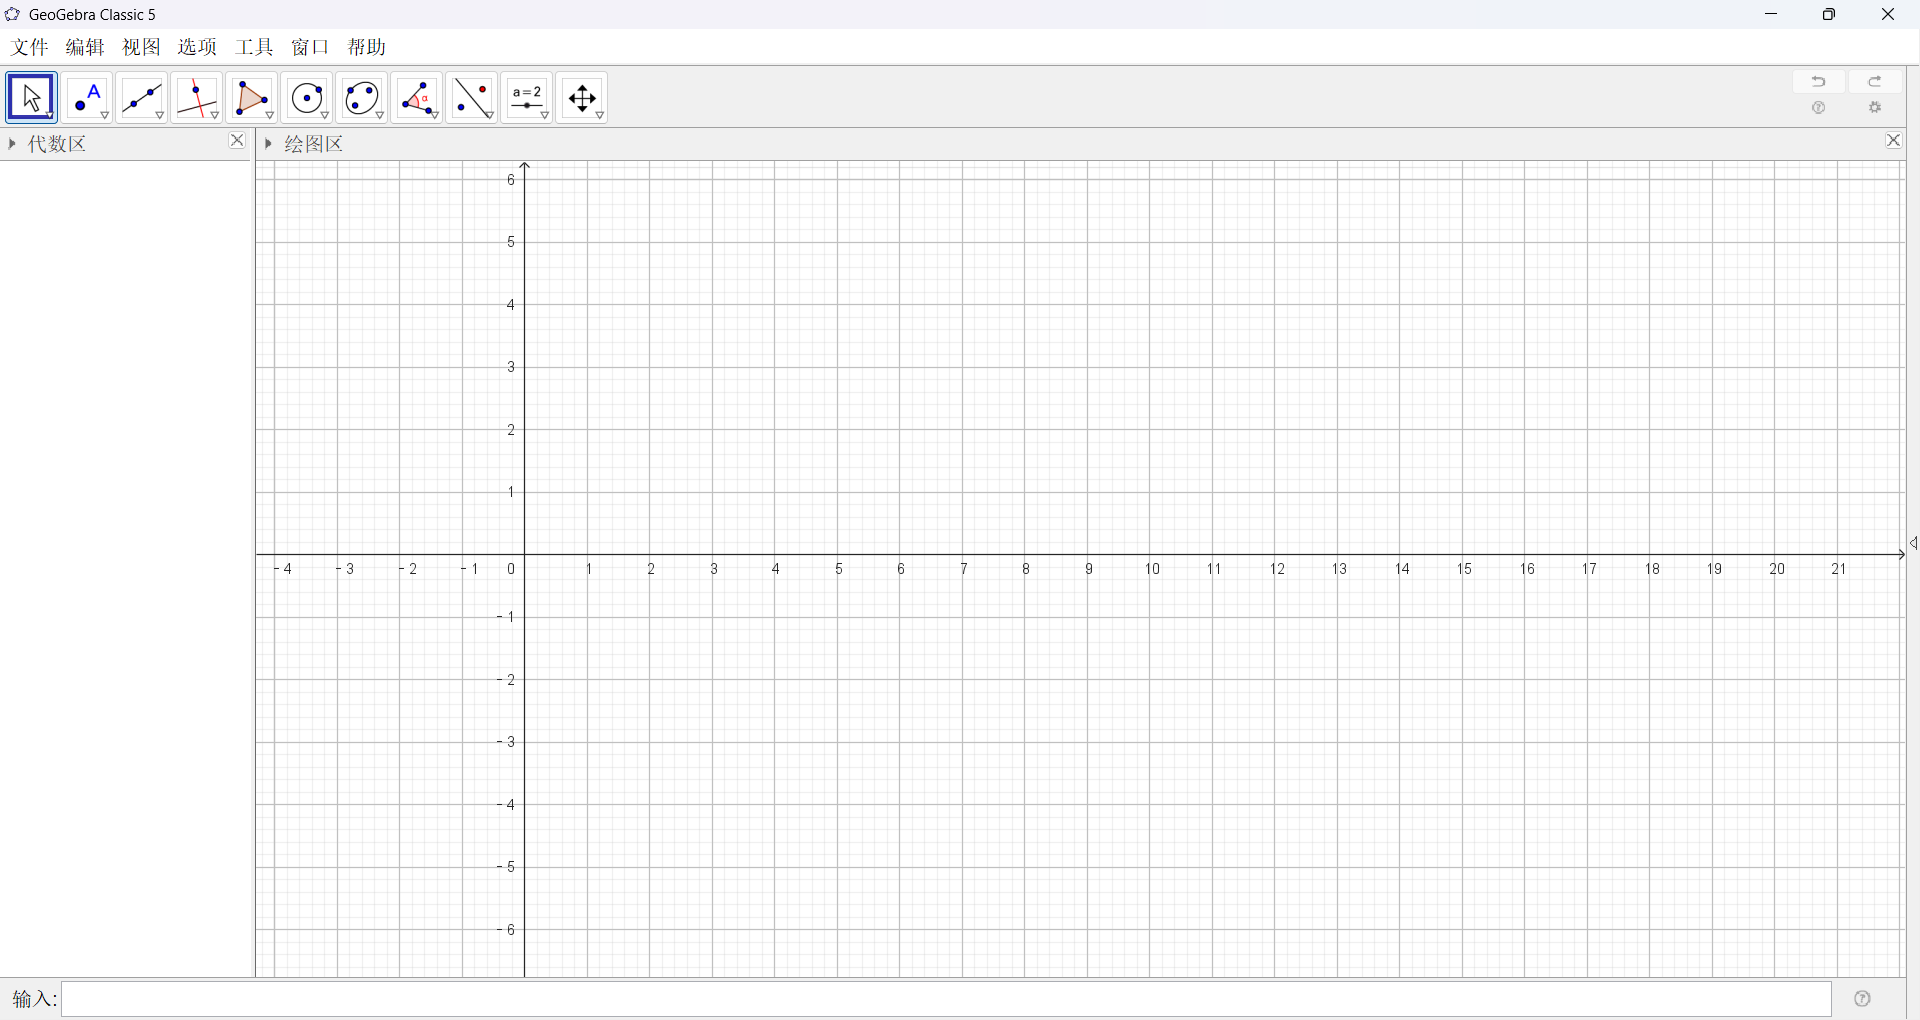This screenshot has width=1920, height=1020.
Task: Open Line tool dropdown triangle
Action: pos(160,116)
